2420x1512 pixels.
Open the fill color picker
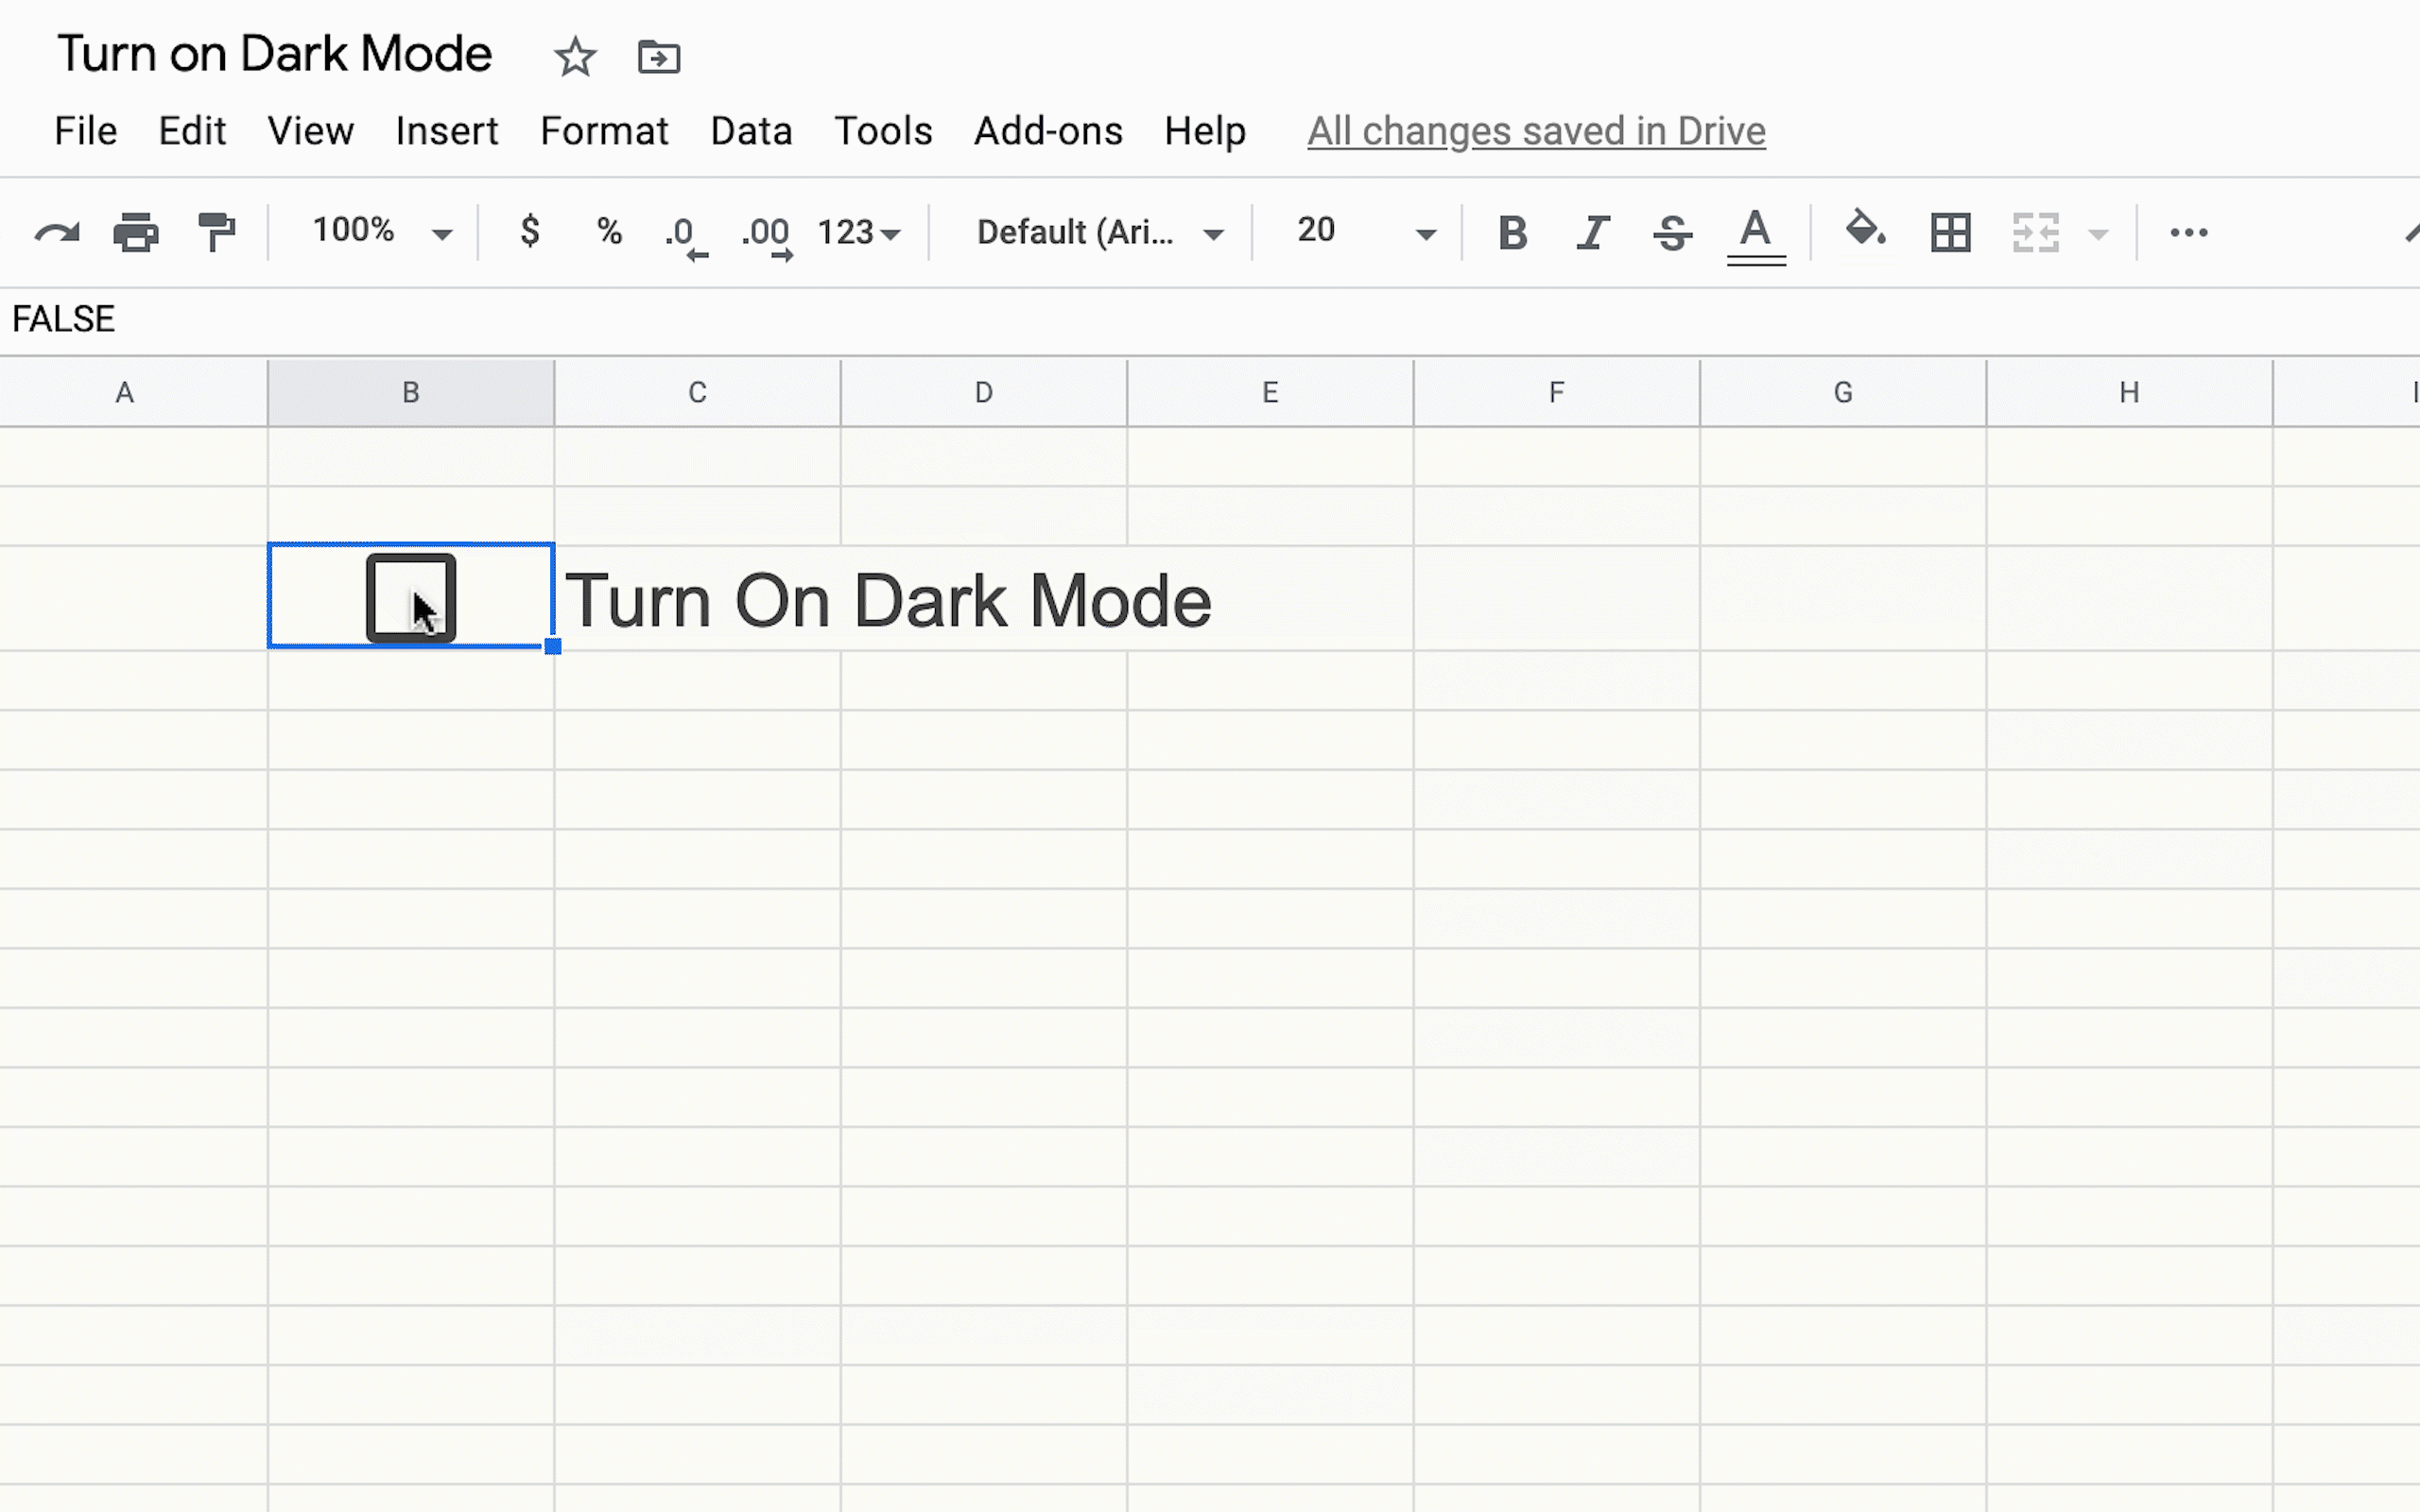1865,231
